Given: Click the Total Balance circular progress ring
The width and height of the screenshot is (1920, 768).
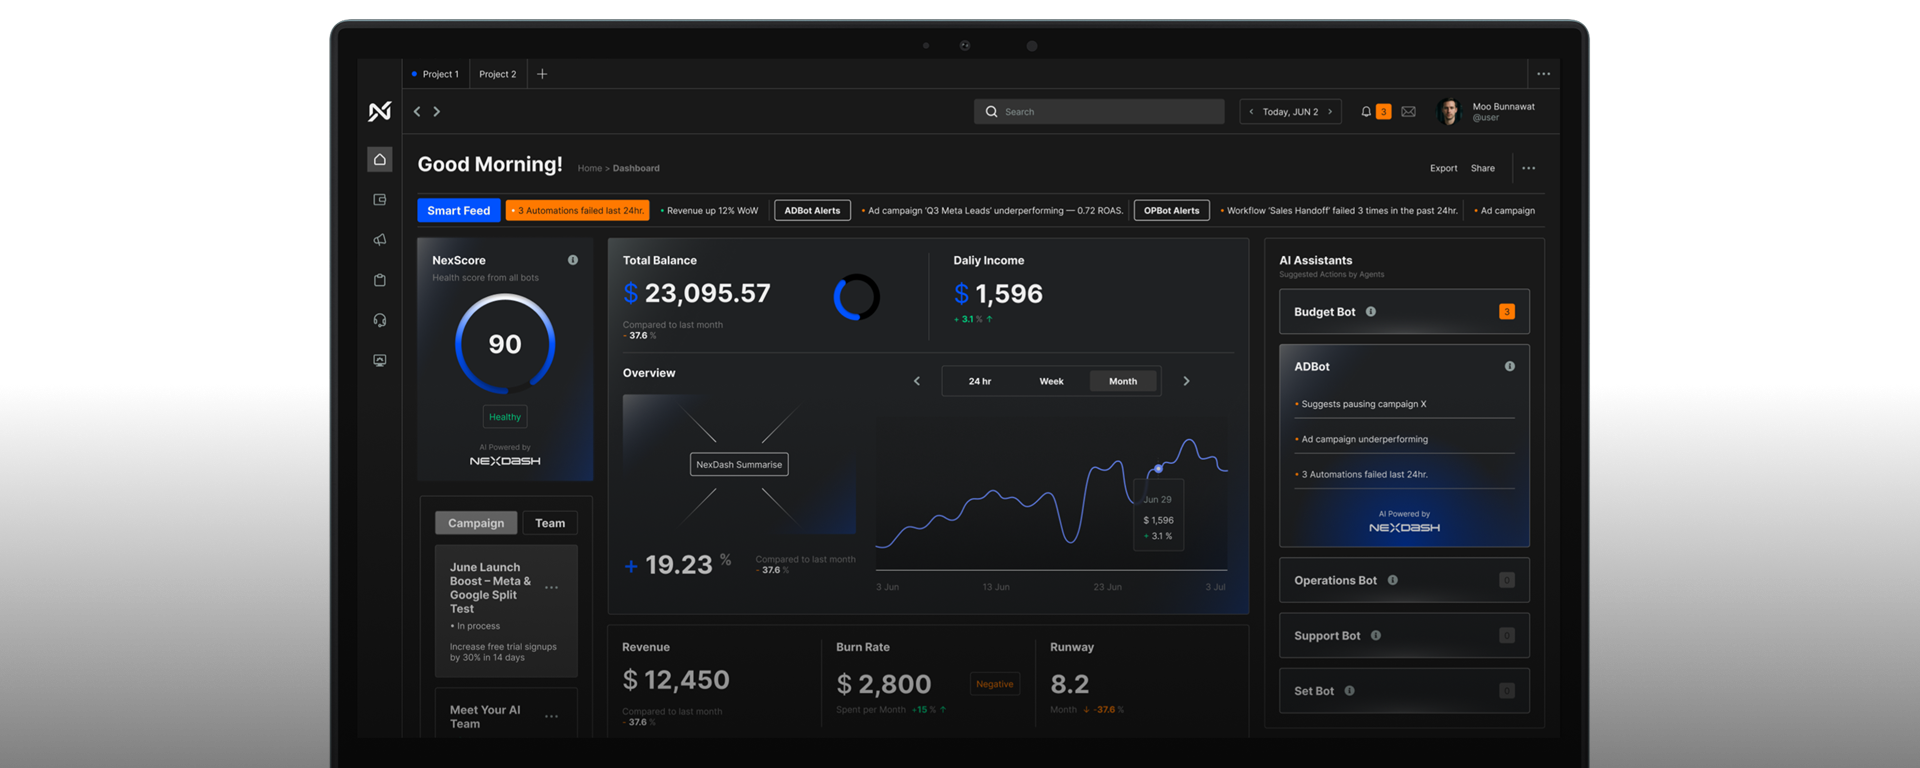Looking at the screenshot, I should 857,297.
